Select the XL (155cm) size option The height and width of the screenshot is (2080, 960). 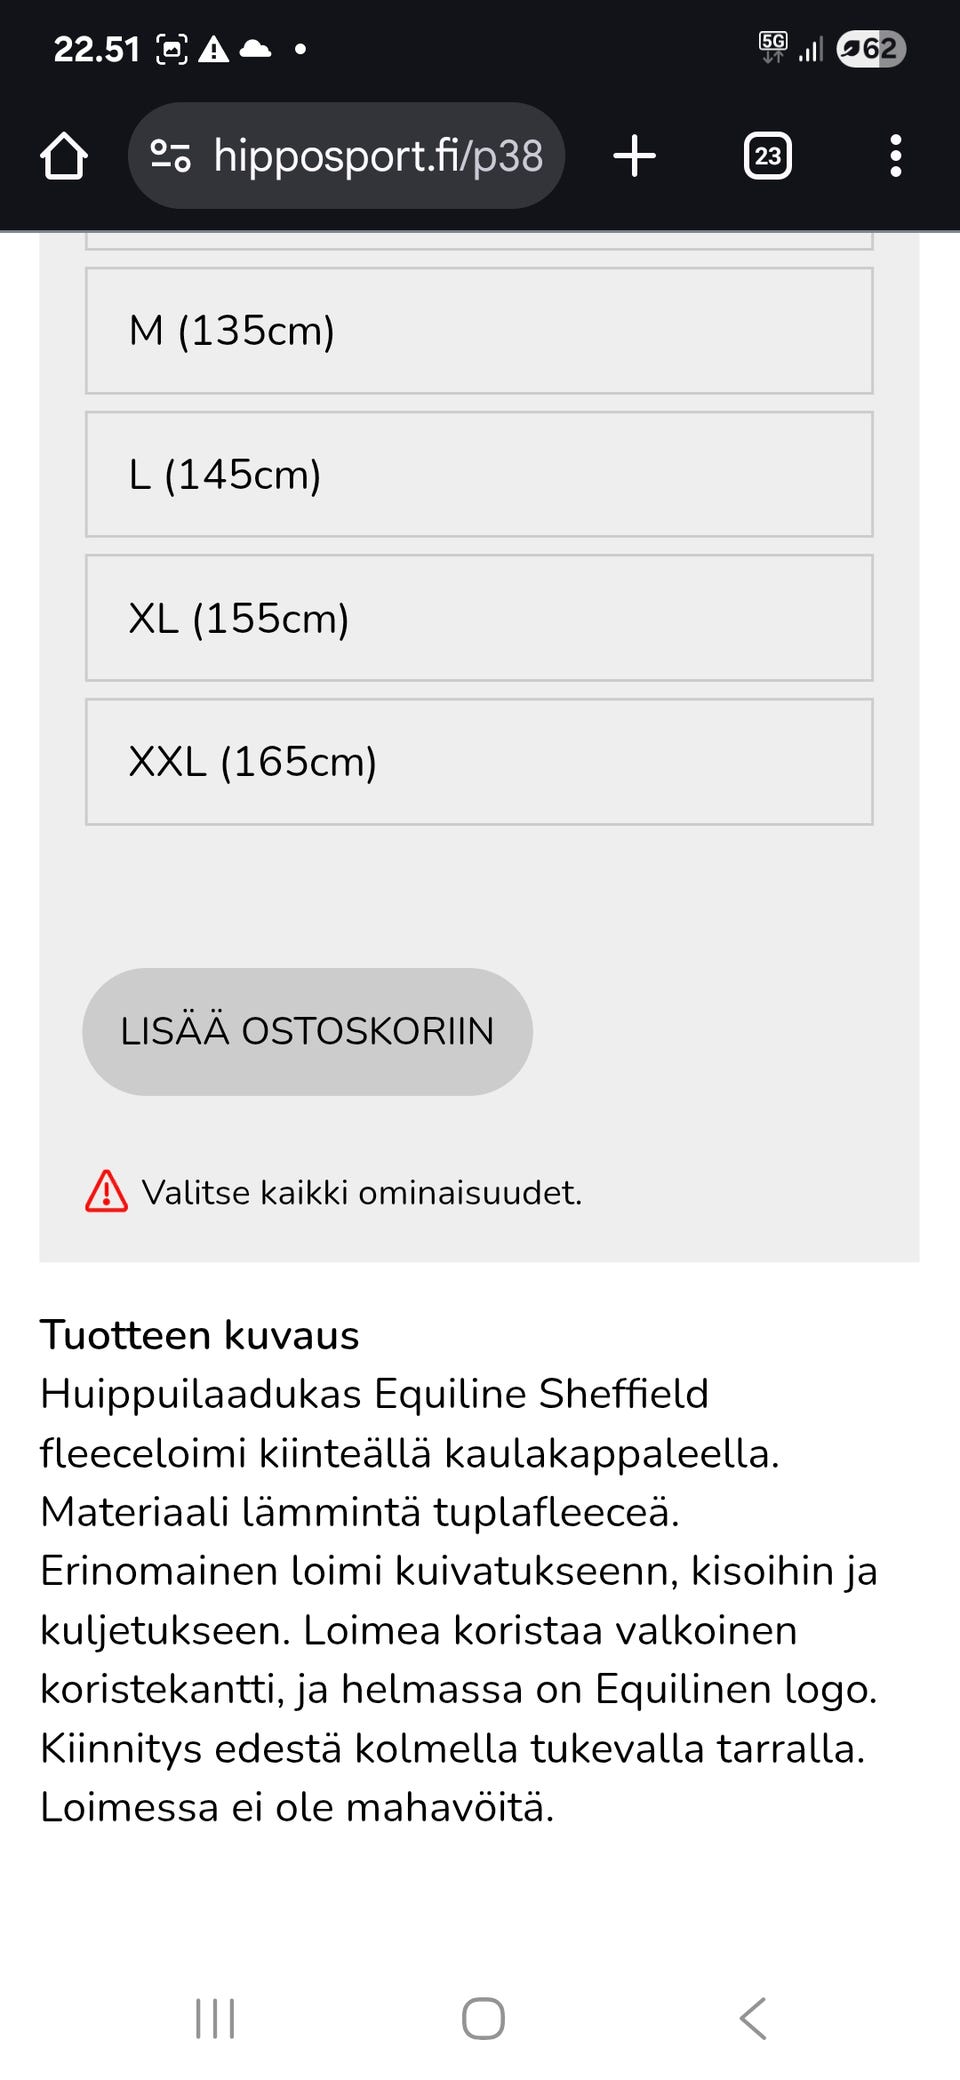coord(478,617)
